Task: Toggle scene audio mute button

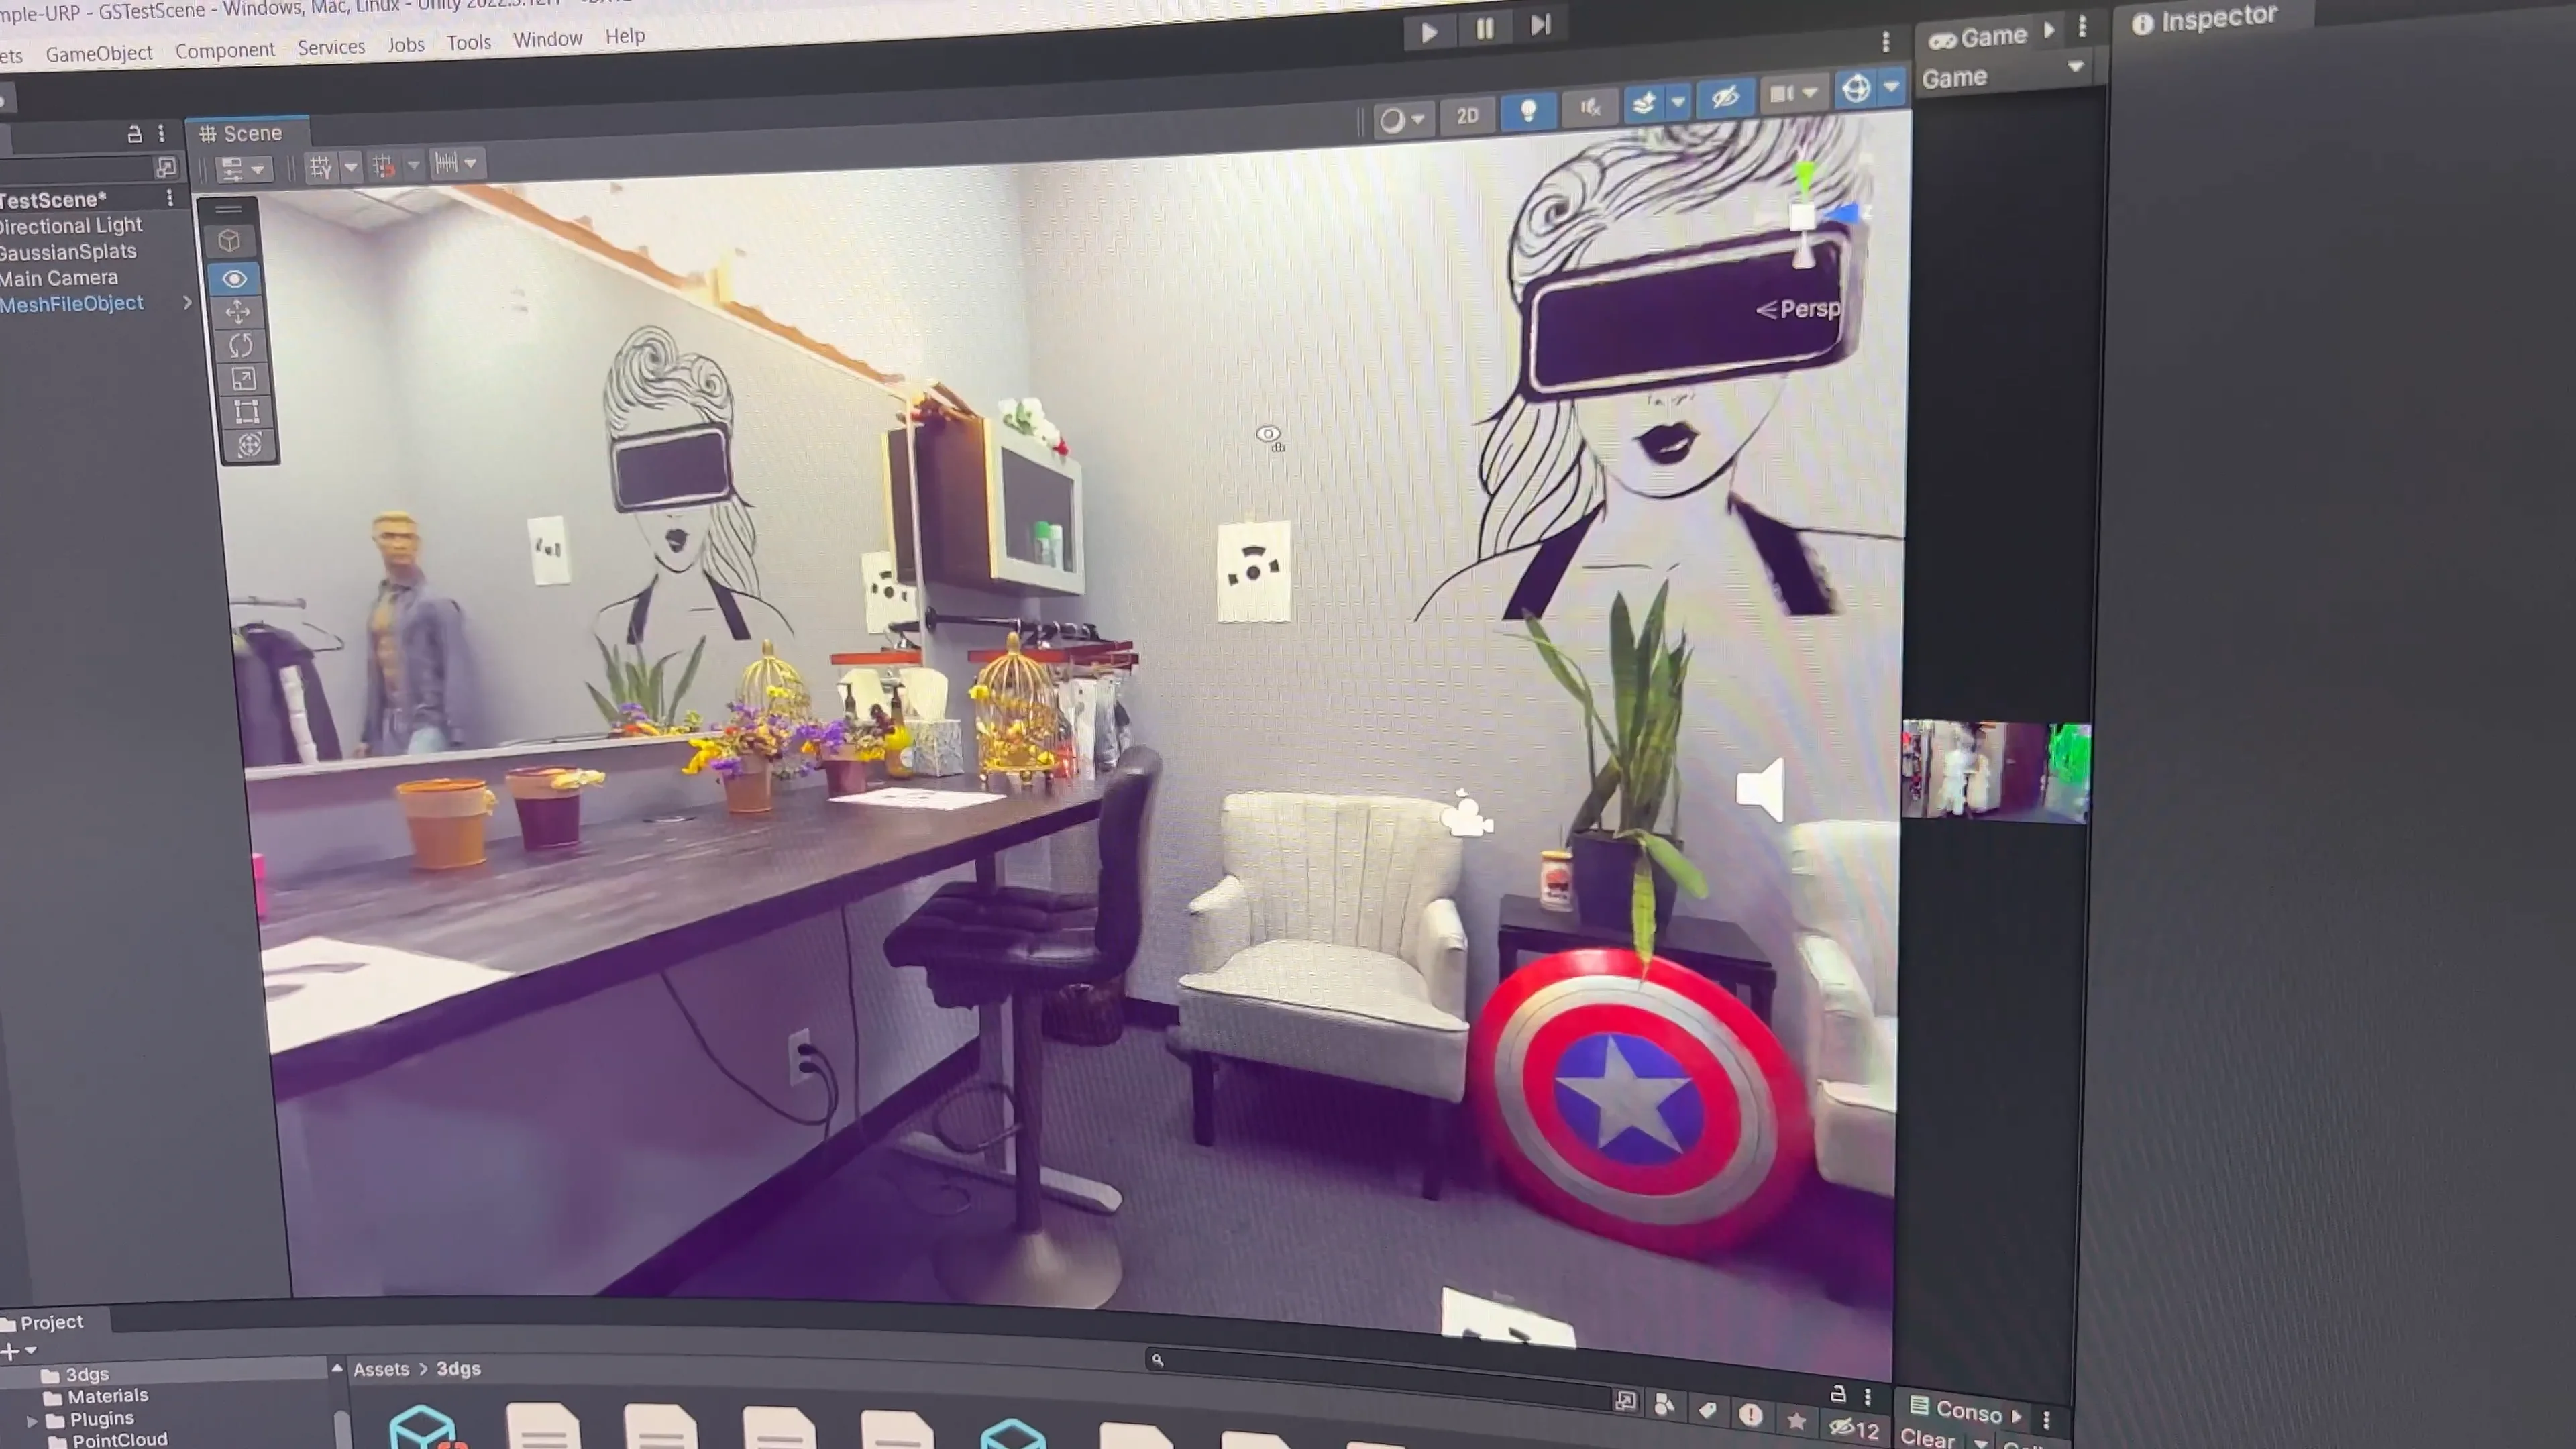Action: click(x=1590, y=106)
